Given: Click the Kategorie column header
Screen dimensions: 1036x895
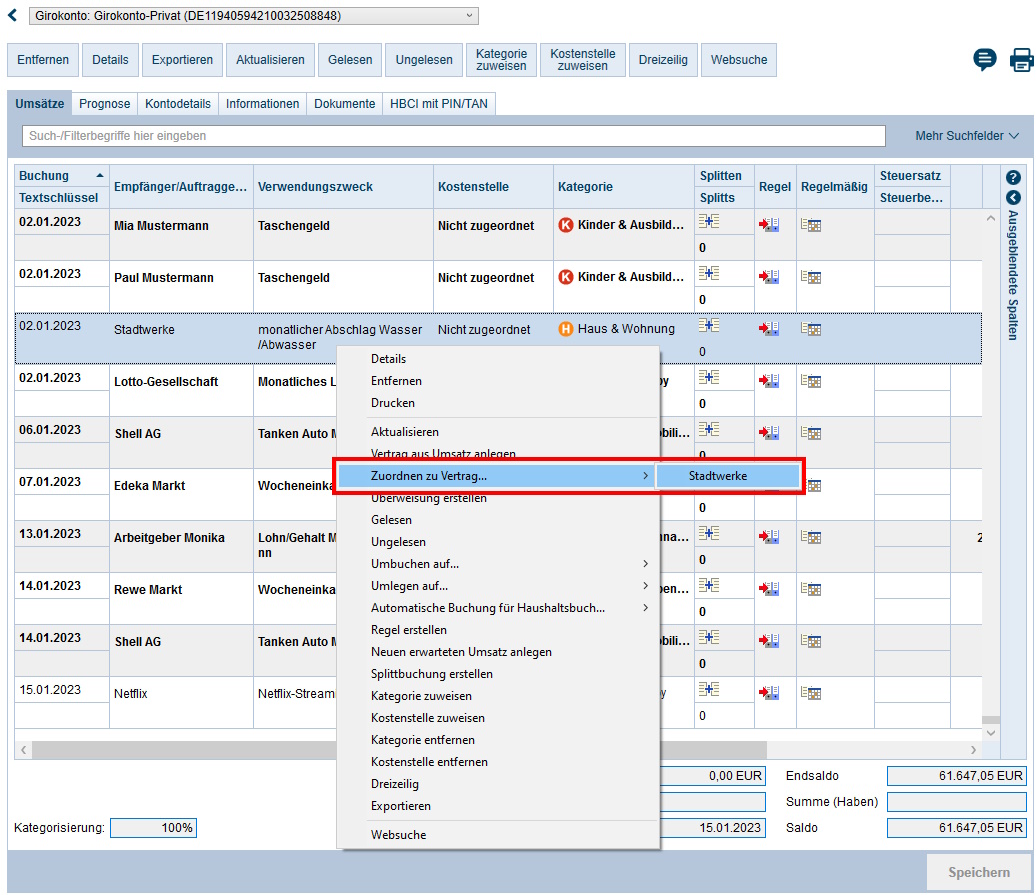Looking at the screenshot, I should tap(624, 187).
